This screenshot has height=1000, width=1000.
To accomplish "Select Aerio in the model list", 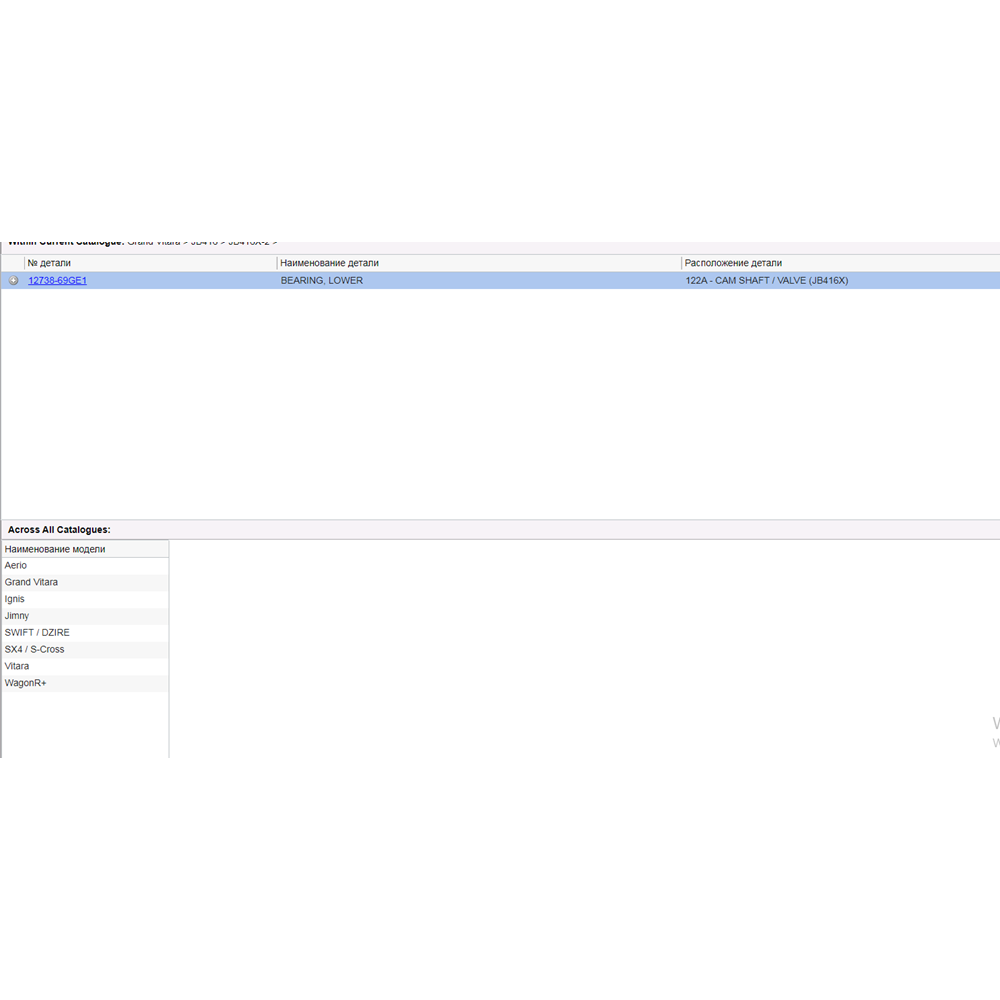I will click(16, 566).
